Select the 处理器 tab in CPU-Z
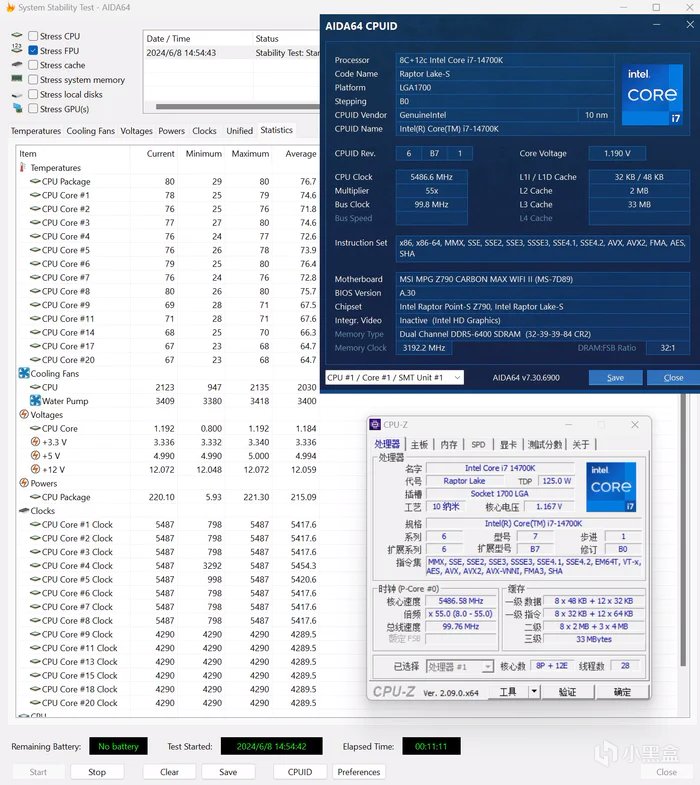This screenshot has height=785, width=700. click(388, 444)
